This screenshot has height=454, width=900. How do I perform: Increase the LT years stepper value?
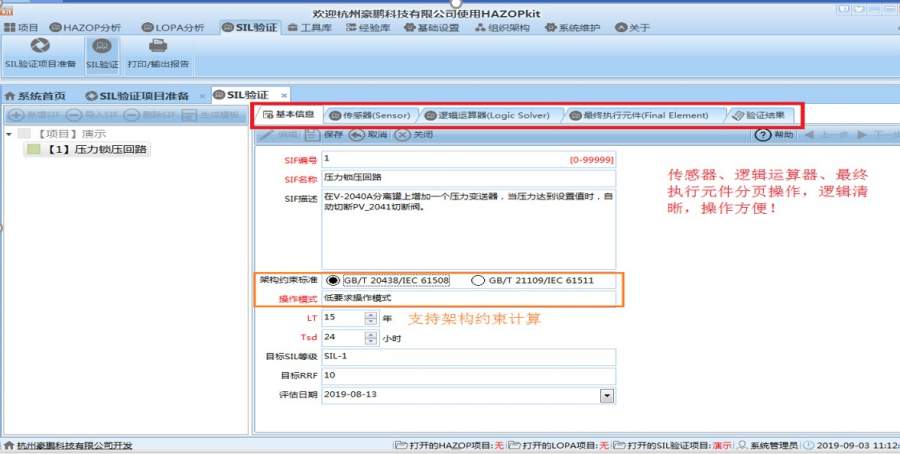click(371, 314)
